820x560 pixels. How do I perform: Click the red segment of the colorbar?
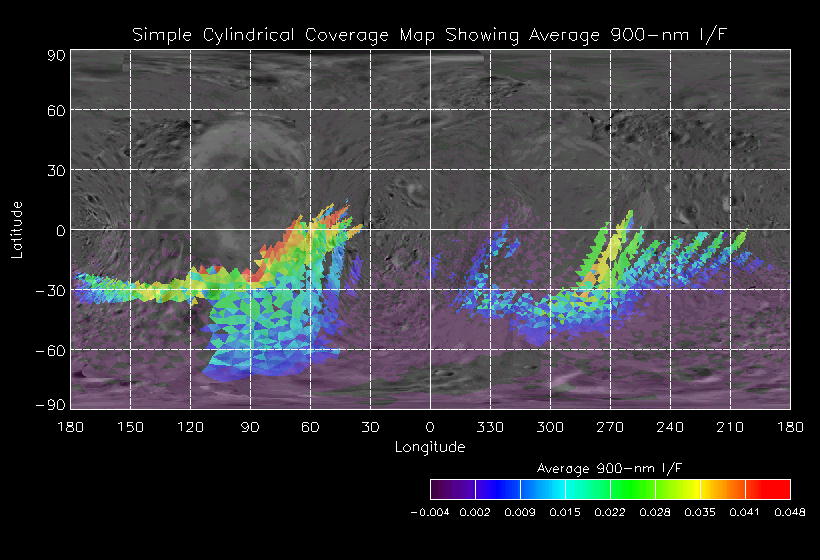[768, 489]
